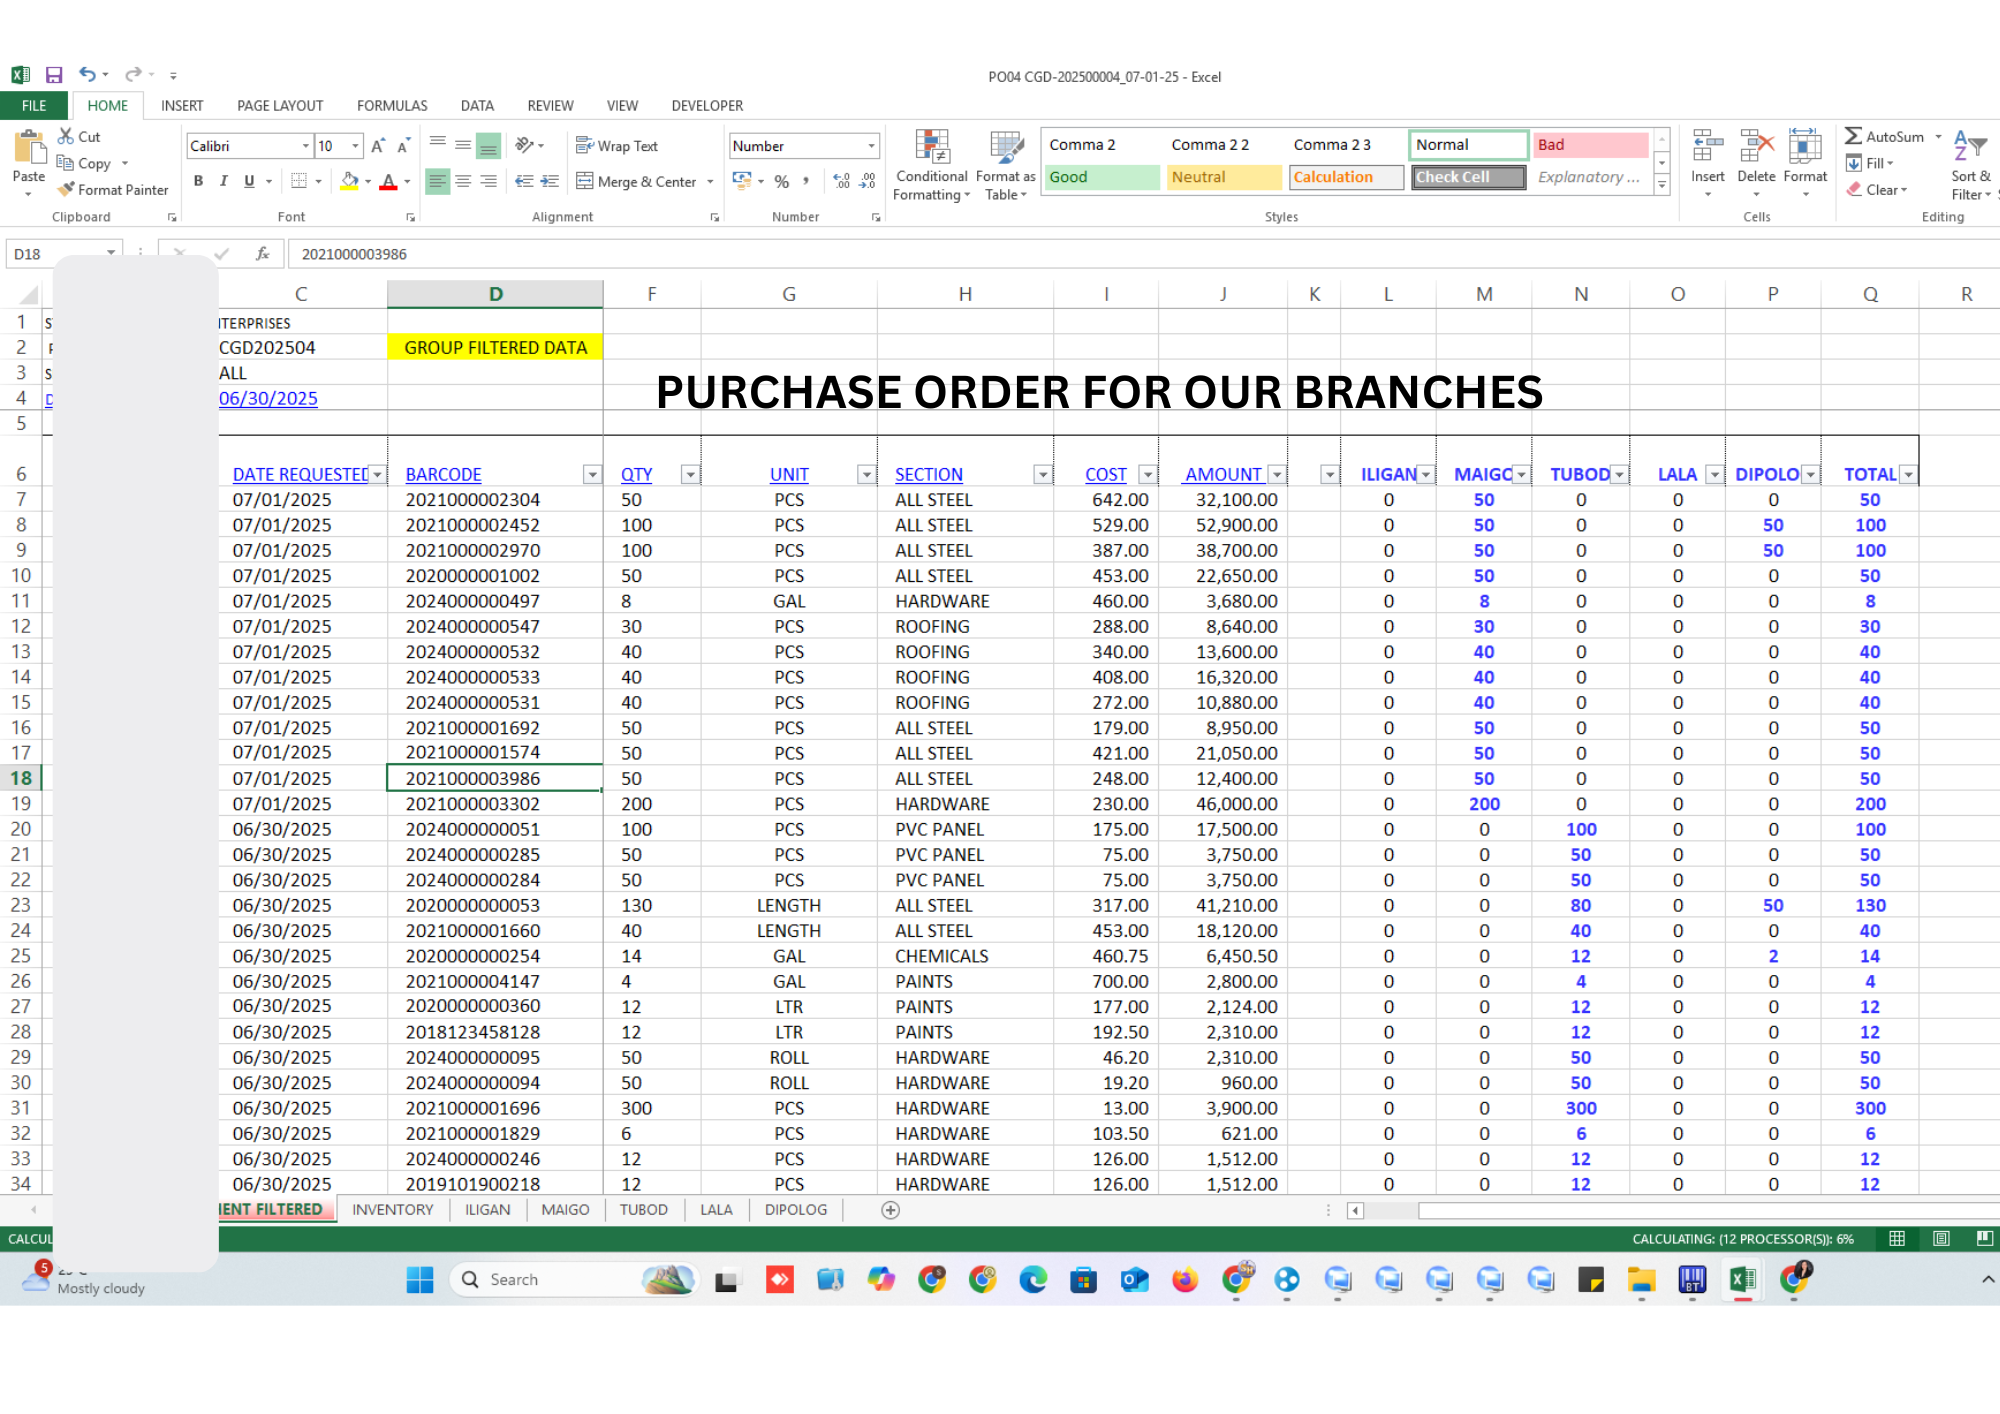Increase font size with large A icon
2000x1414 pixels.
[x=378, y=146]
